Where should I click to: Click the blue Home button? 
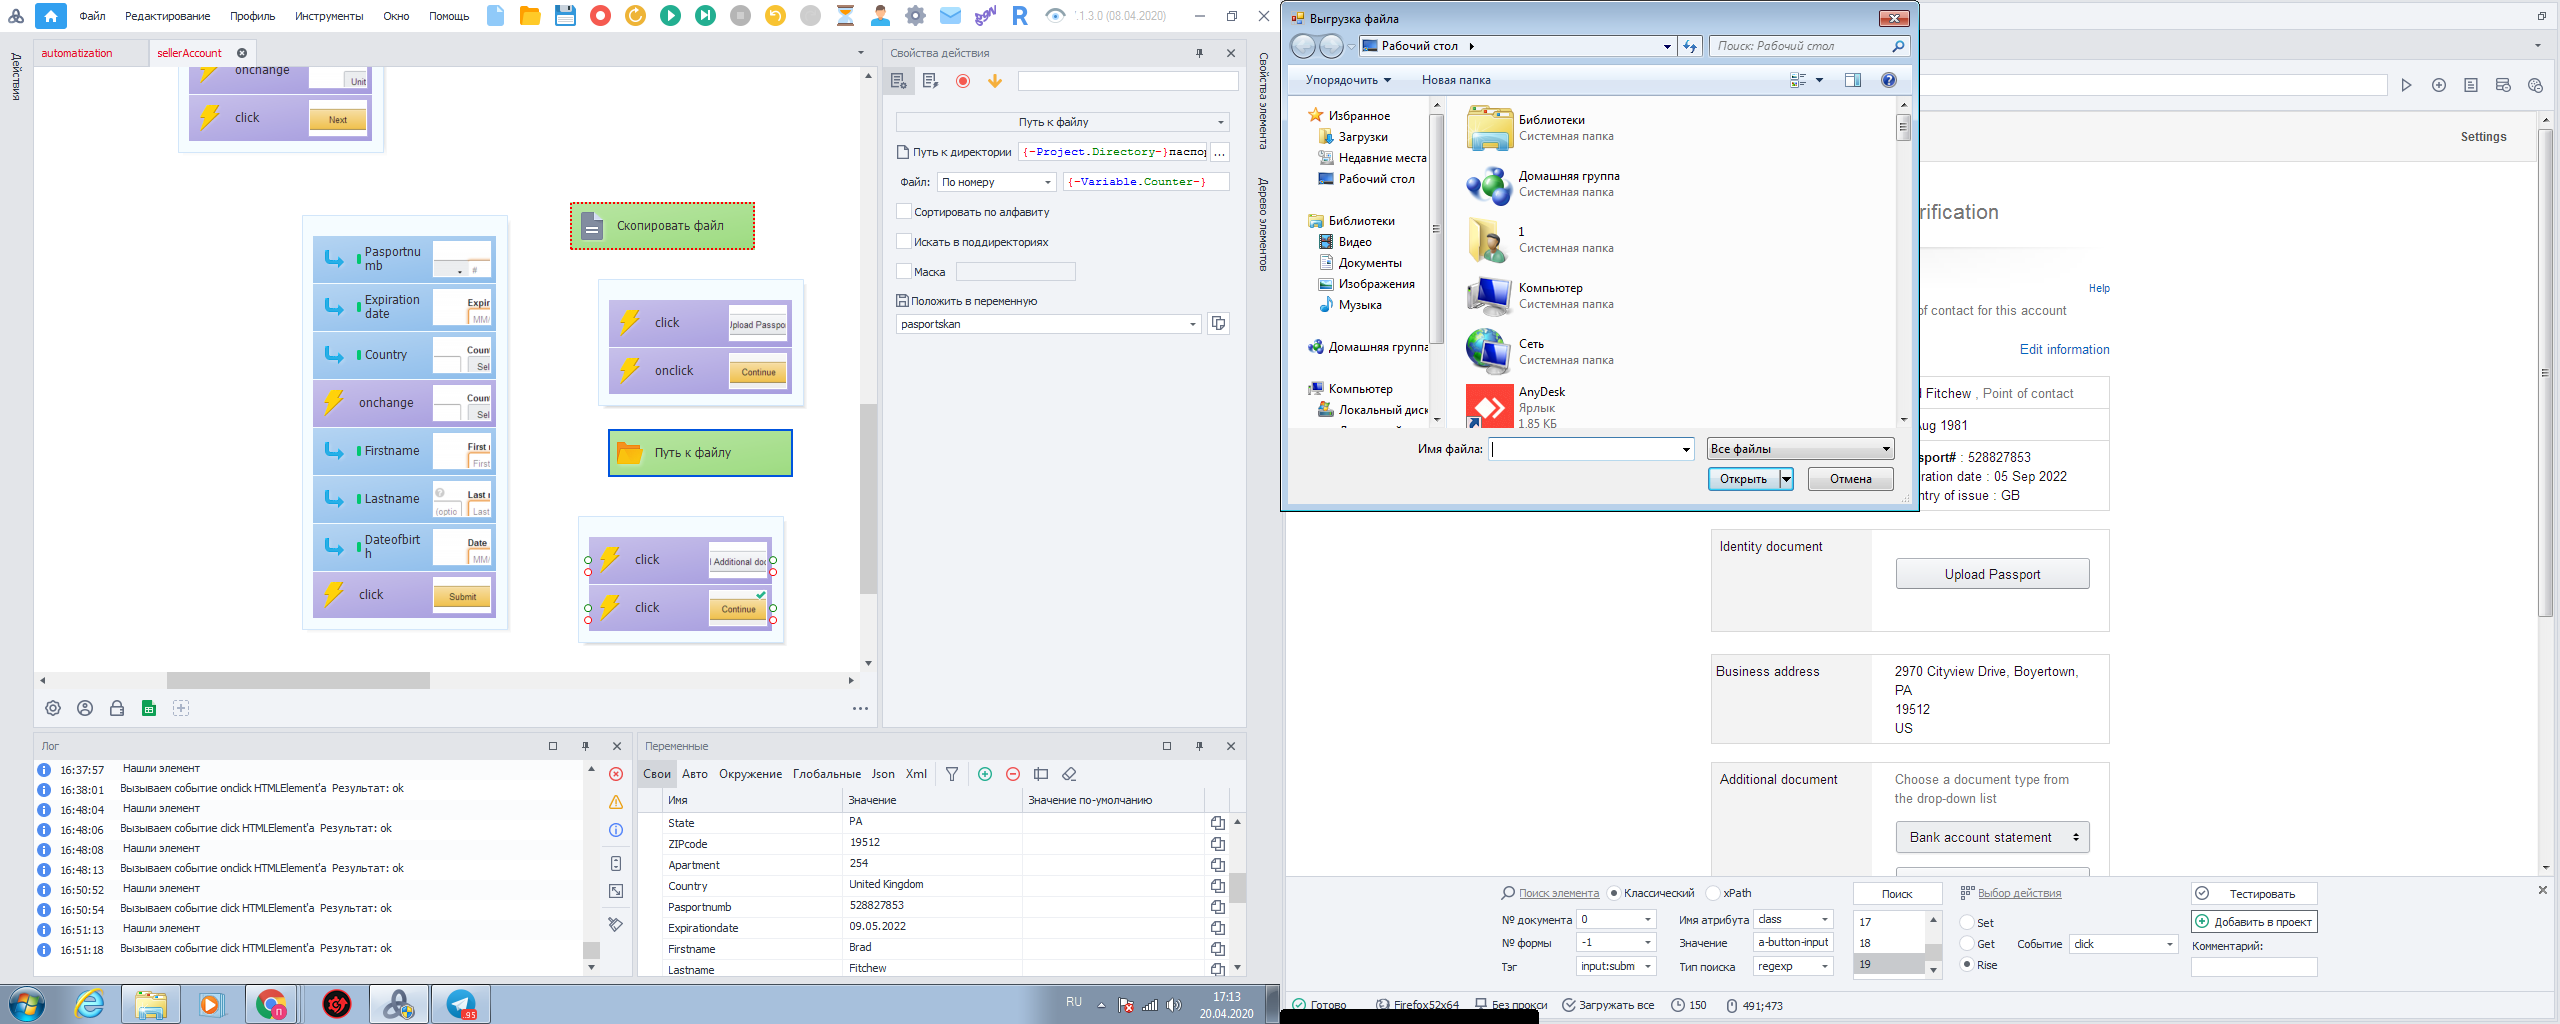click(x=50, y=16)
